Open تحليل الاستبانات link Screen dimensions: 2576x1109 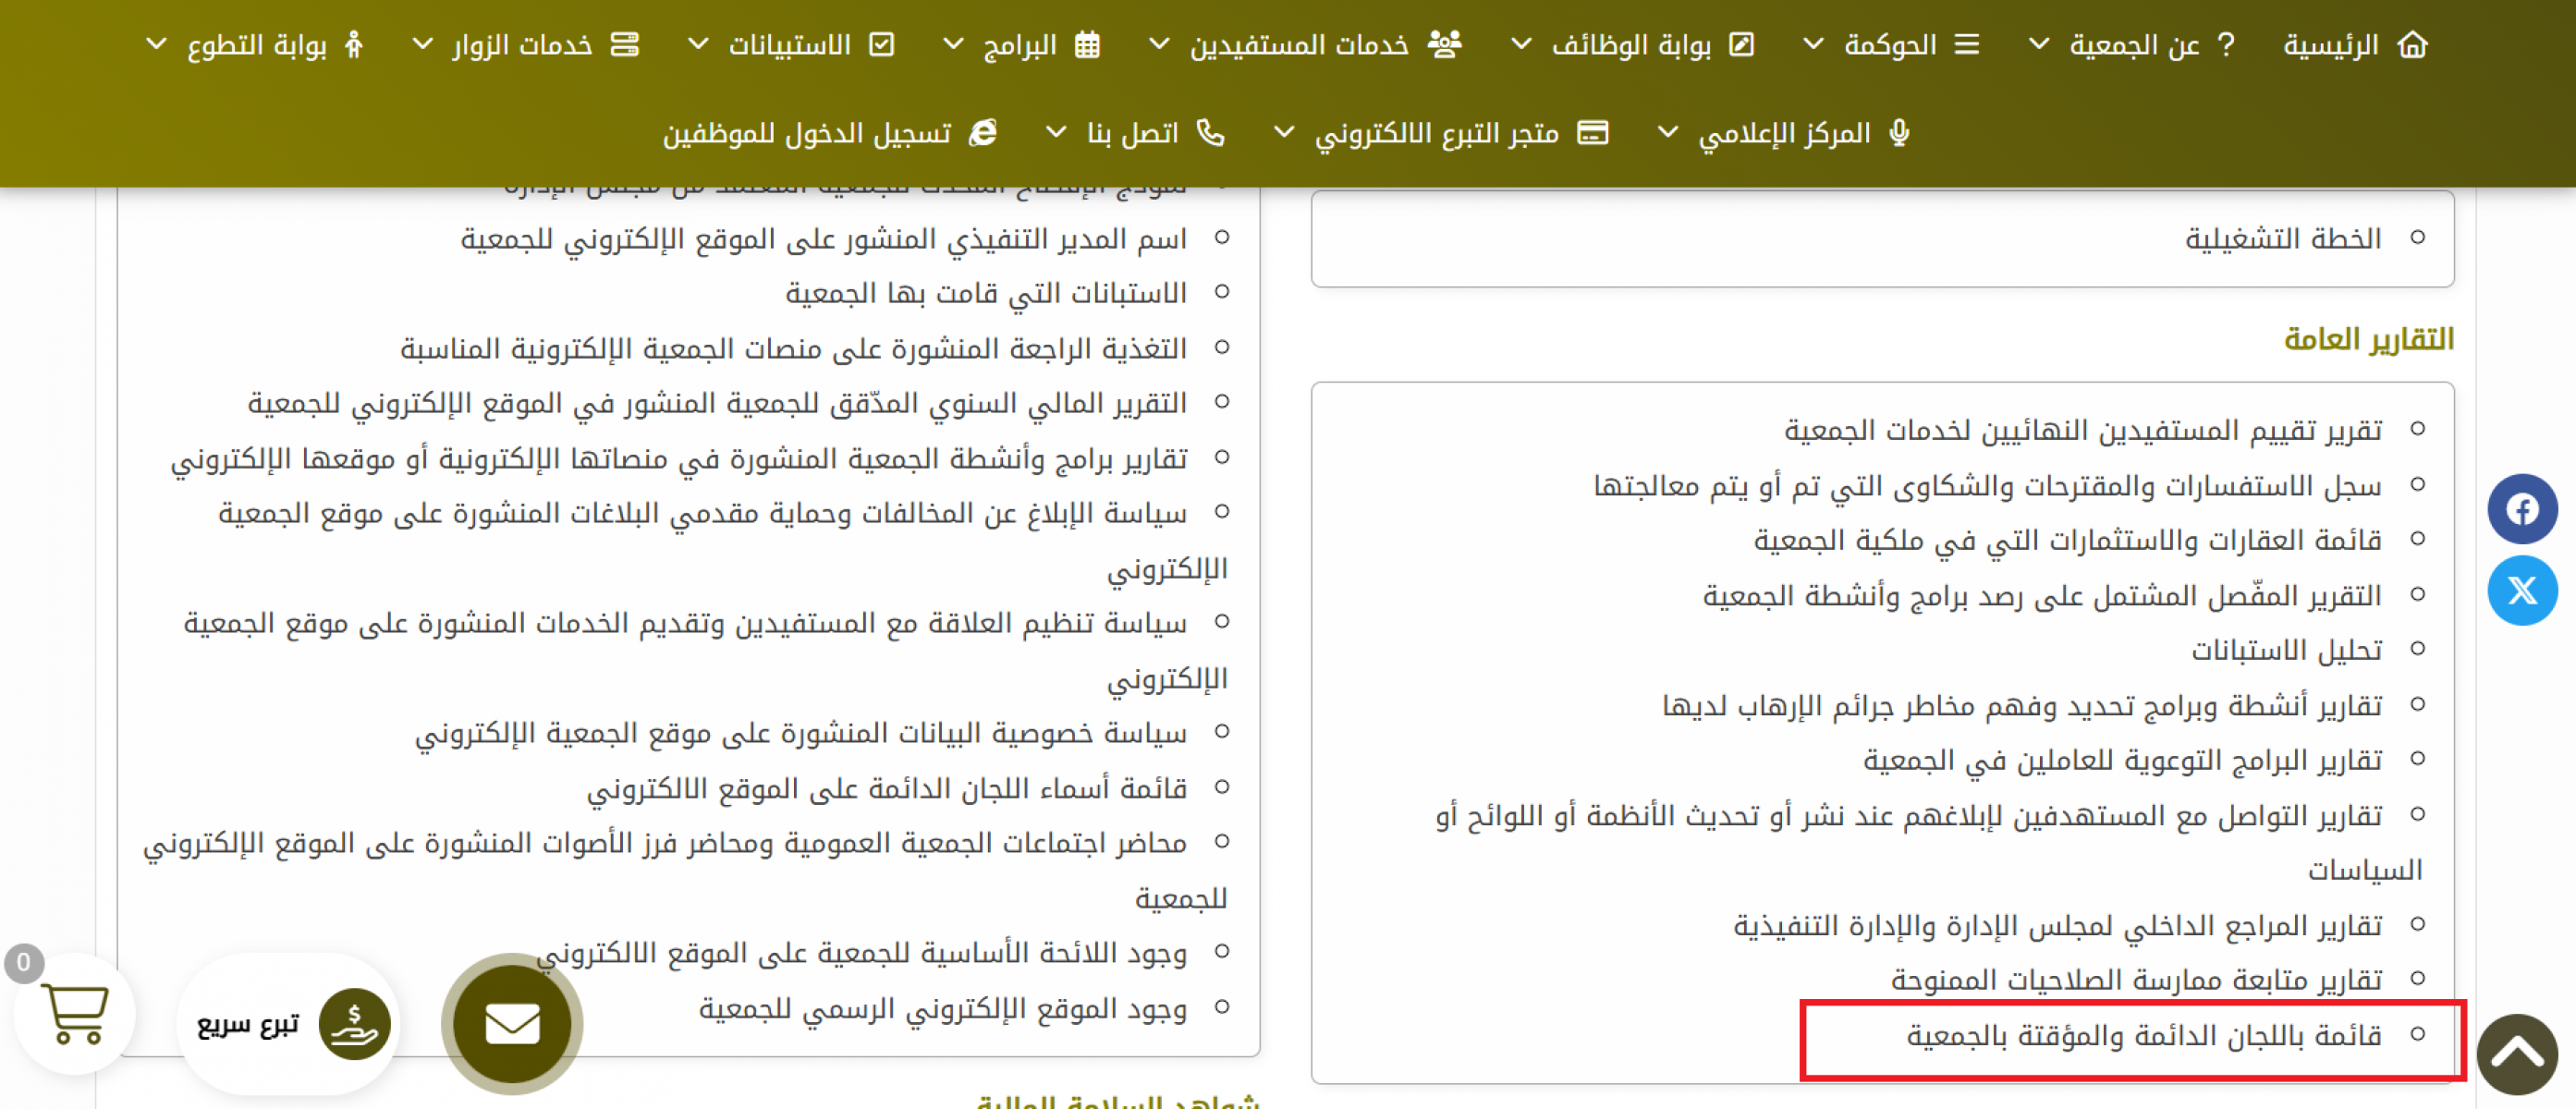point(2287,650)
